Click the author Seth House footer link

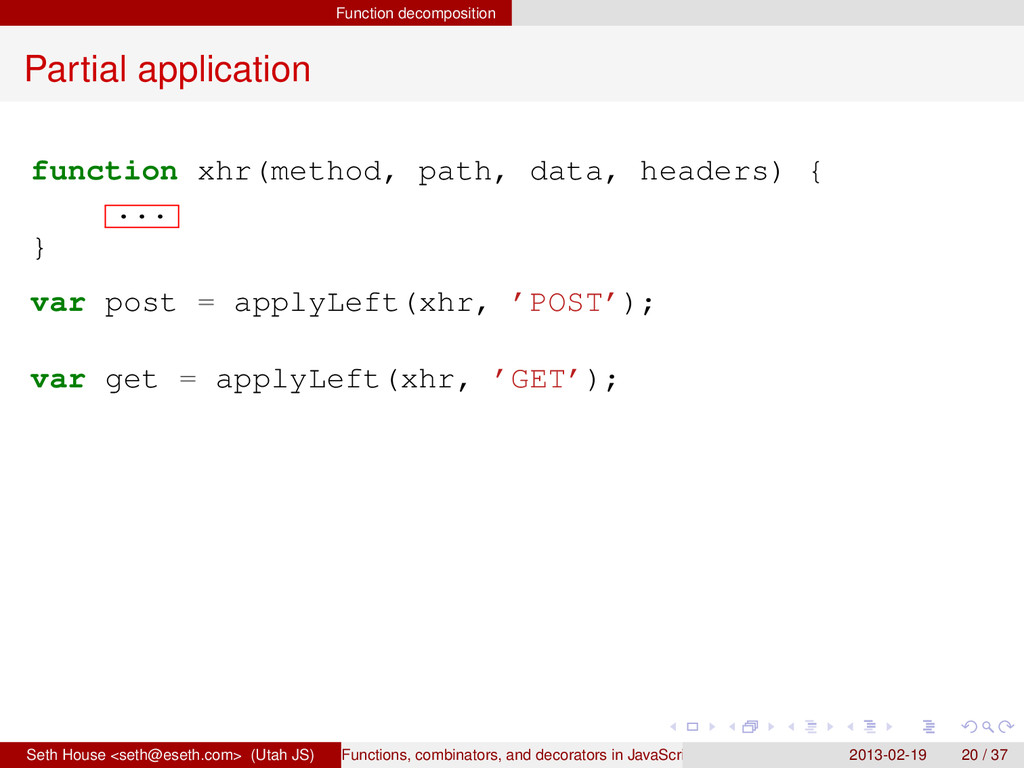click(170, 755)
